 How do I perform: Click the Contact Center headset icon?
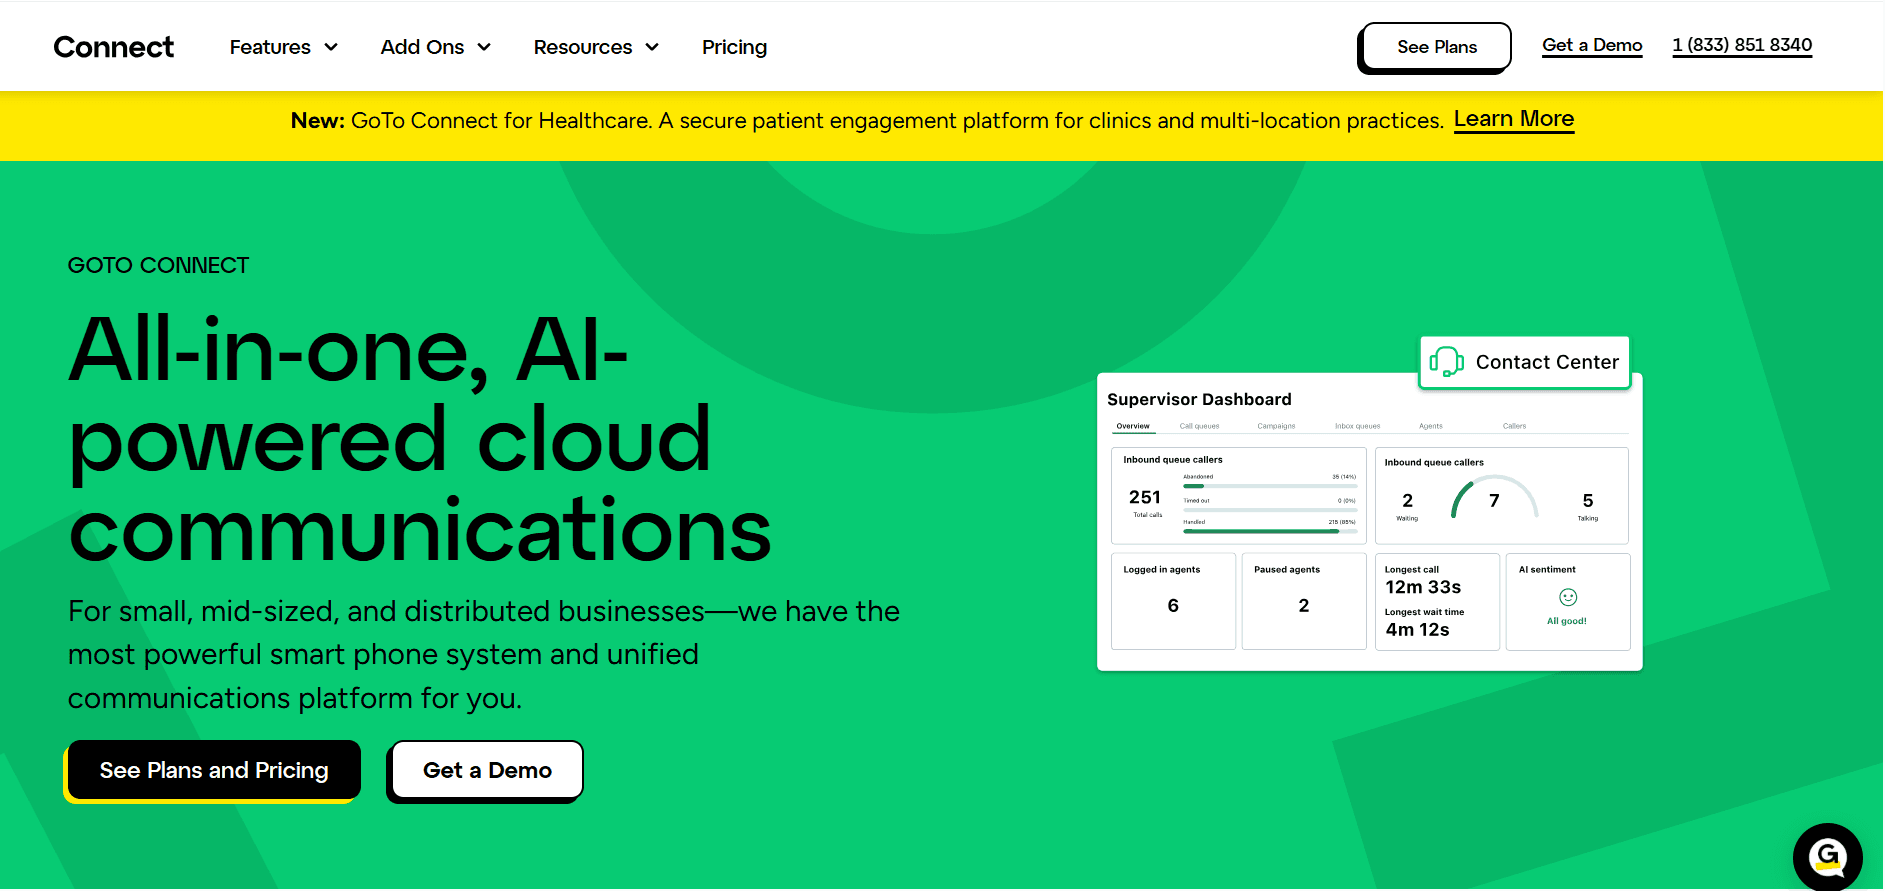(x=1446, y=362)
